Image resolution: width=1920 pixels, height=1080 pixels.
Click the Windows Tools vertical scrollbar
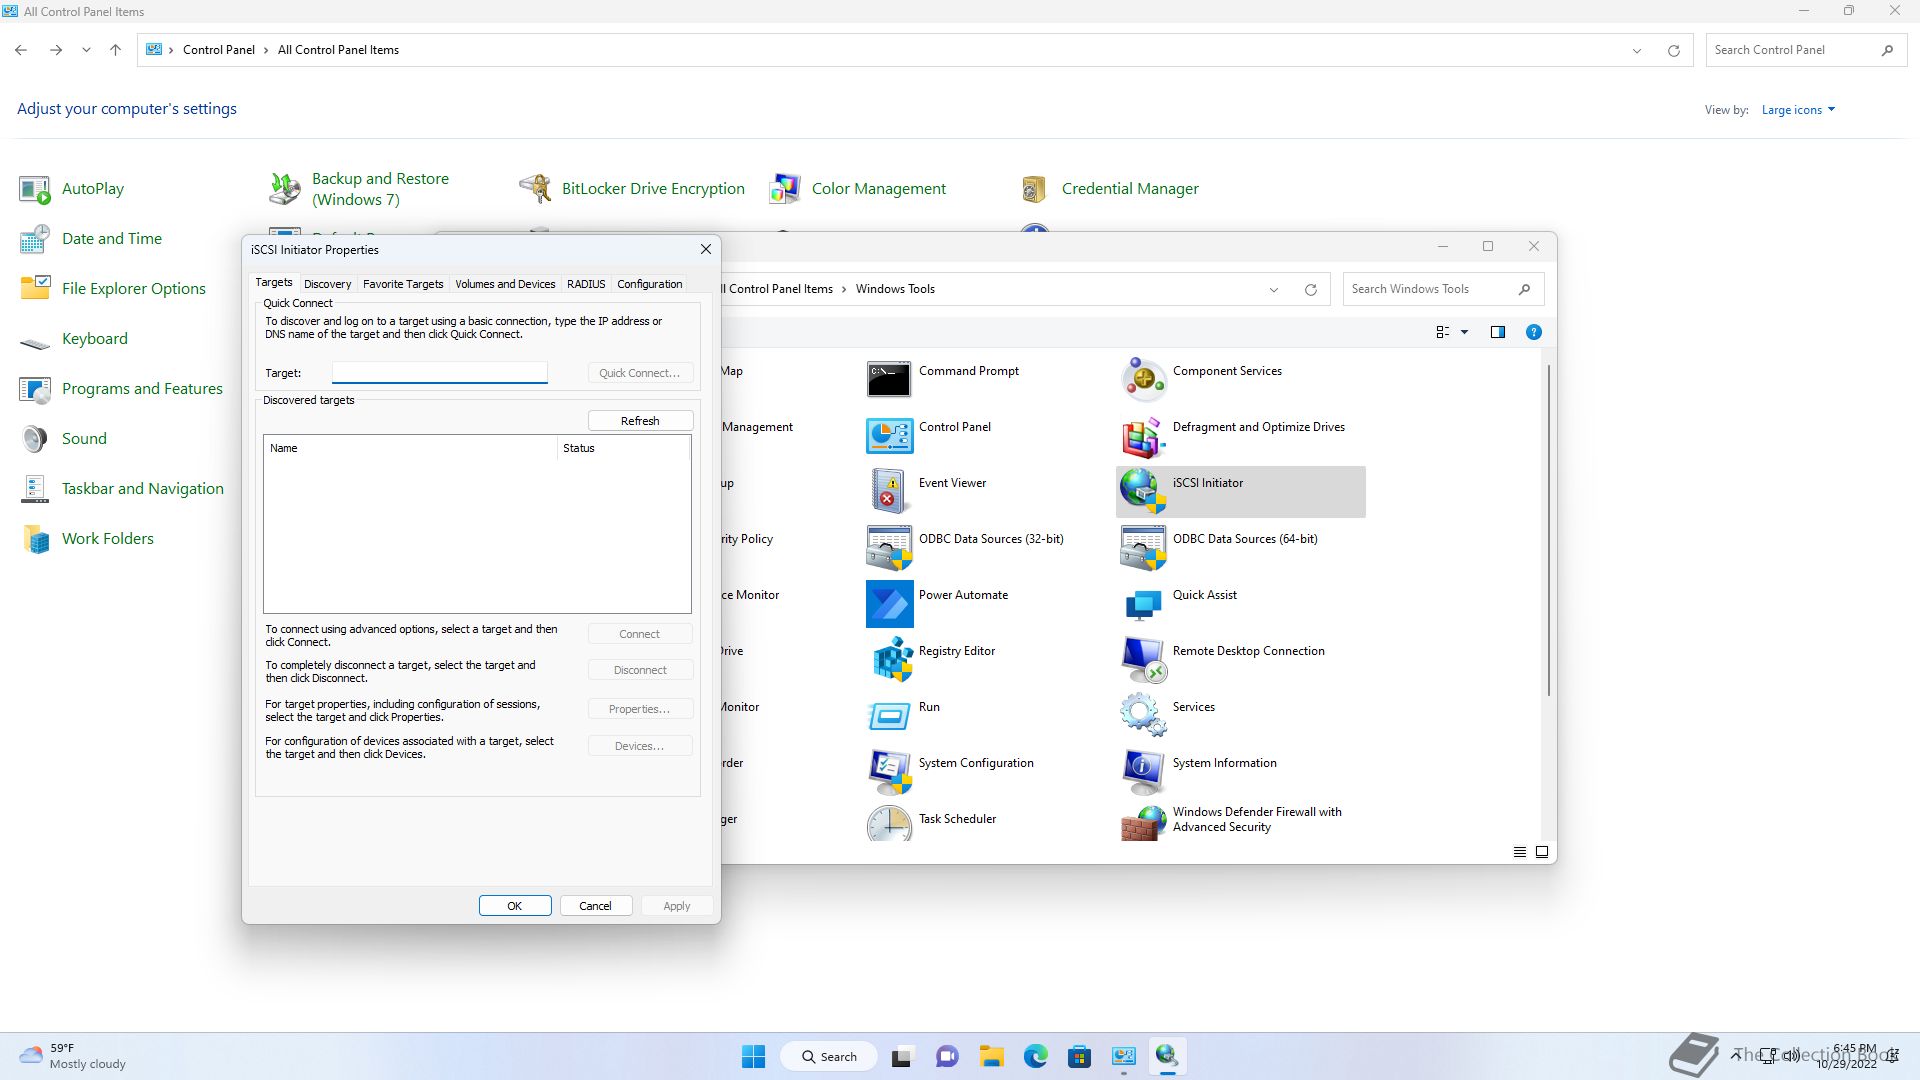tap(1549, 530)
